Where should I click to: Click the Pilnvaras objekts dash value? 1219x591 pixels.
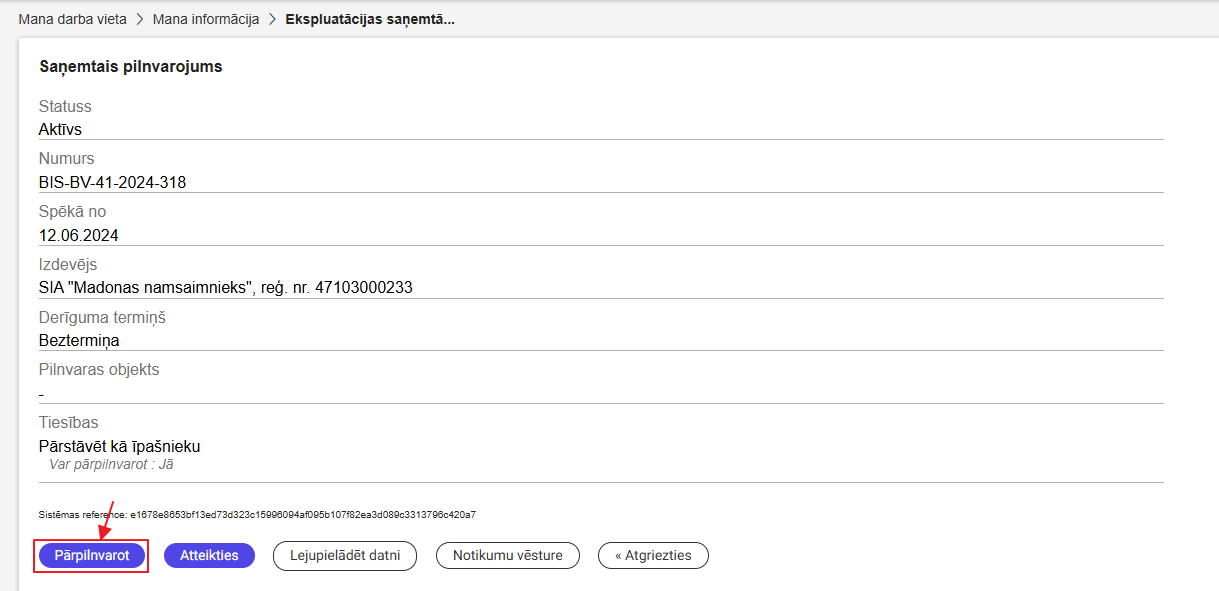[x=41, y=394]
